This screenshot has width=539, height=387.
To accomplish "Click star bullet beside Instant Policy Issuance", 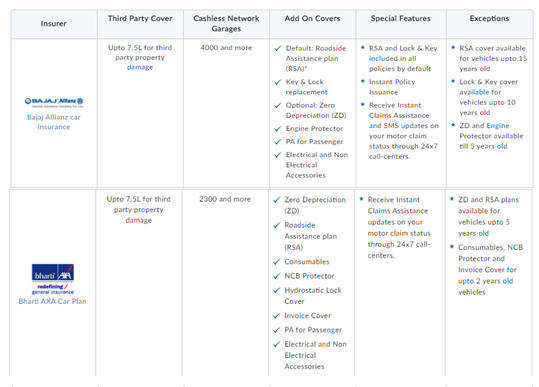I will (x=362, y=81).
